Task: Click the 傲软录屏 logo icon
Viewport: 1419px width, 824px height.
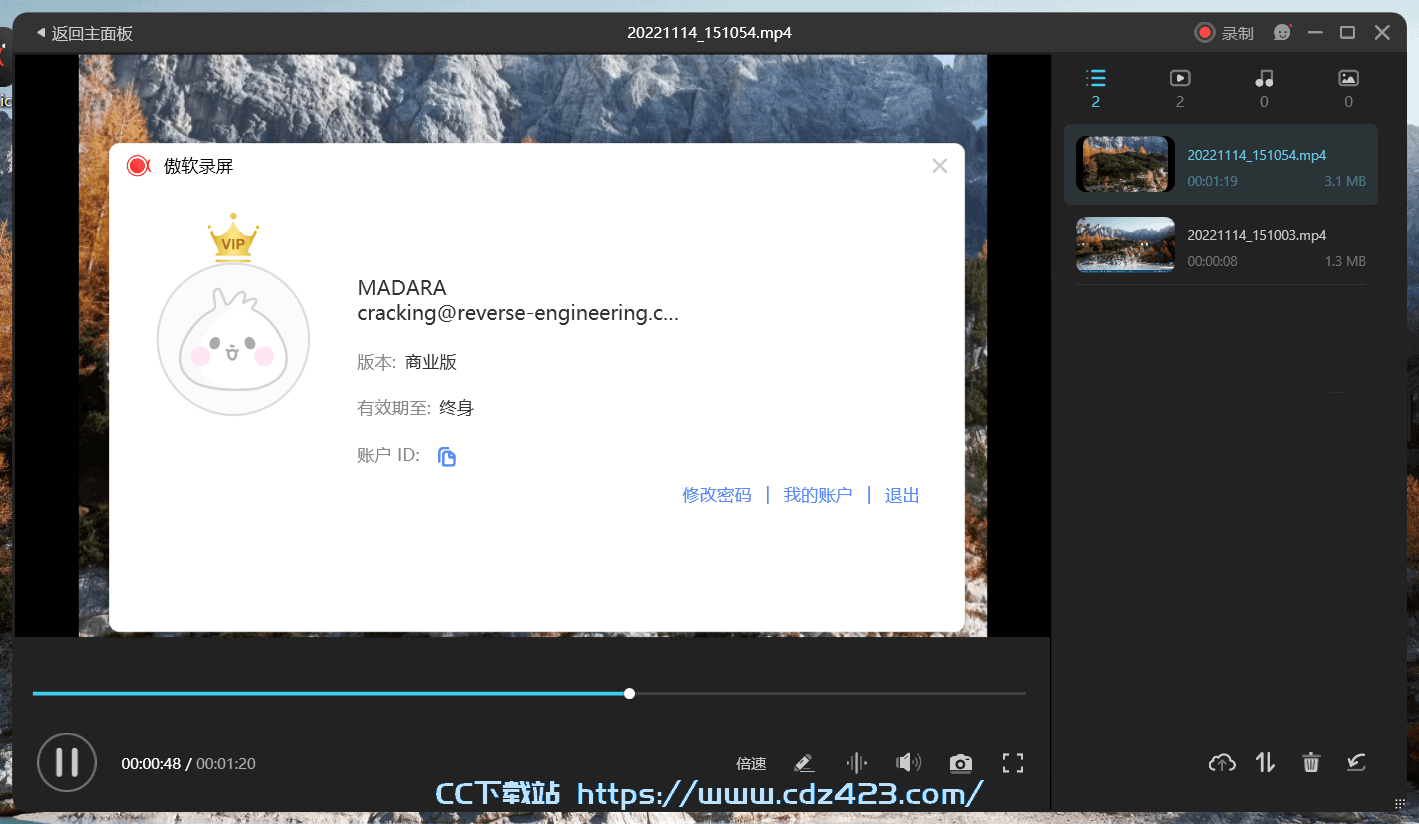Action: 138,166
